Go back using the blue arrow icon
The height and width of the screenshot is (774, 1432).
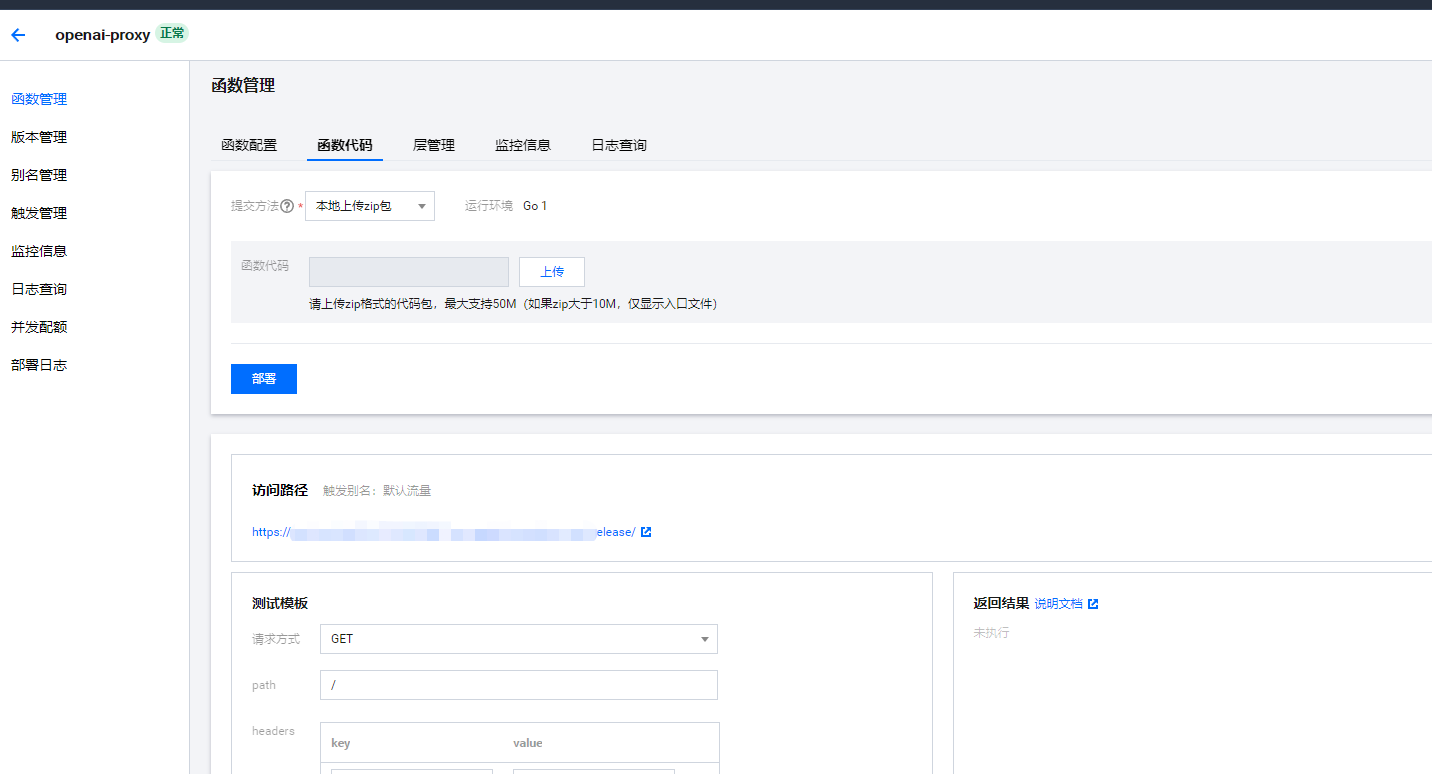tap(18, 35)
